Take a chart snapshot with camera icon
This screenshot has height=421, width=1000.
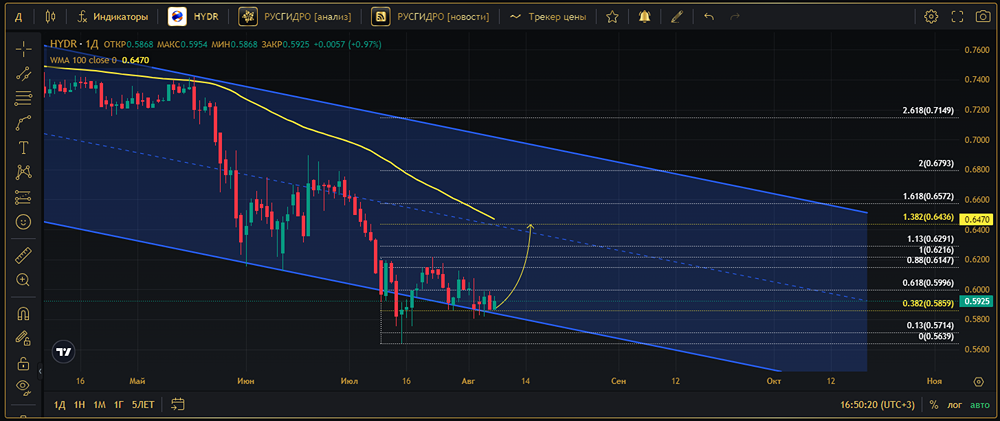point(982,17)
